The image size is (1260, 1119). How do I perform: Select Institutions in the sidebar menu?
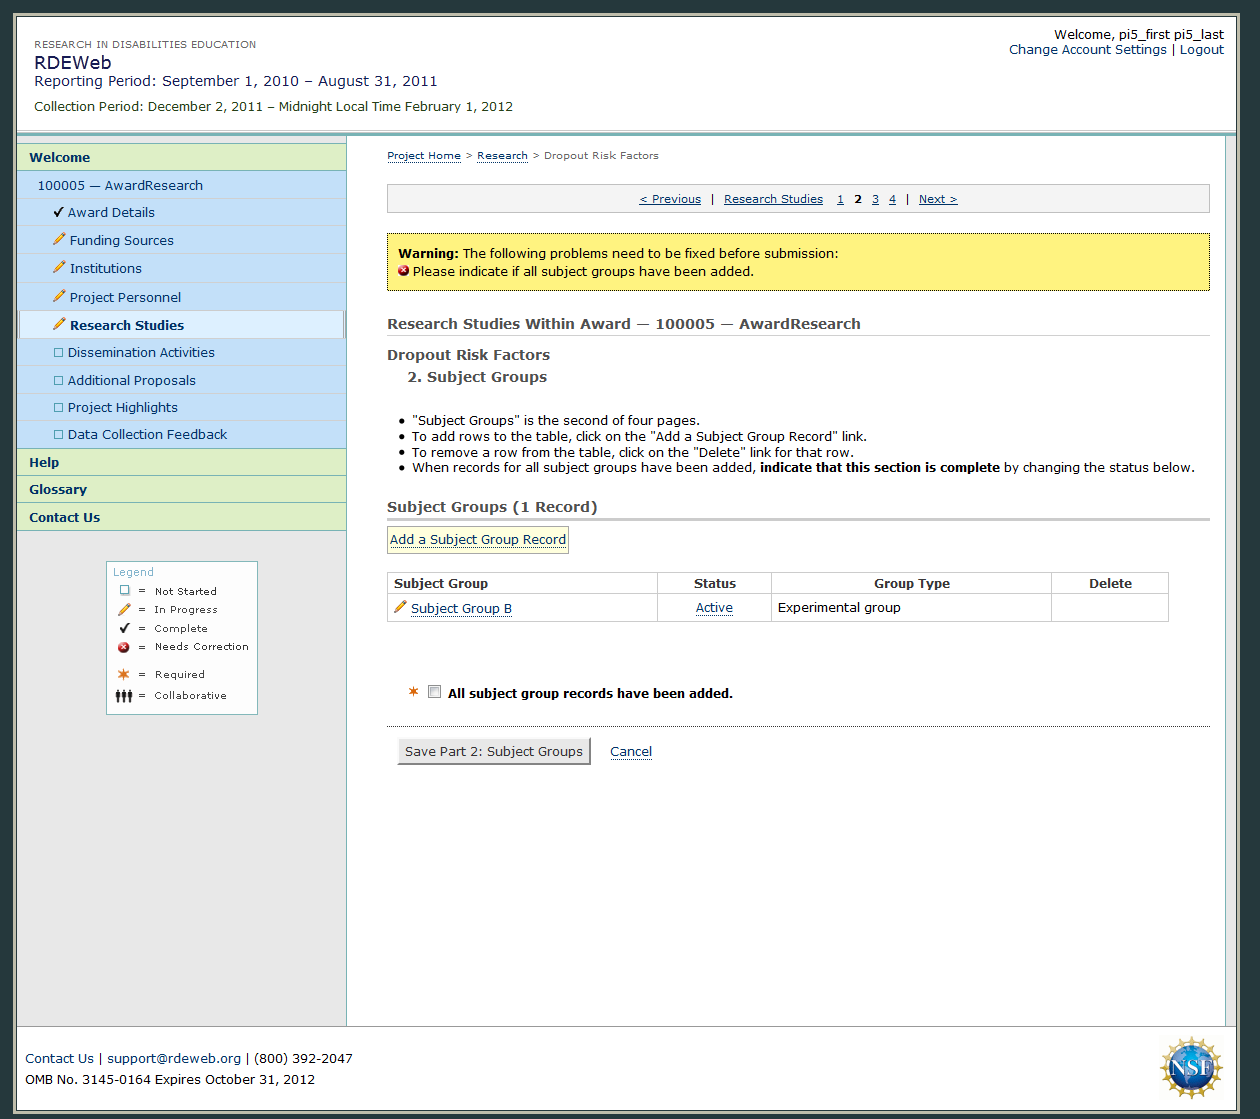point(106,268)
